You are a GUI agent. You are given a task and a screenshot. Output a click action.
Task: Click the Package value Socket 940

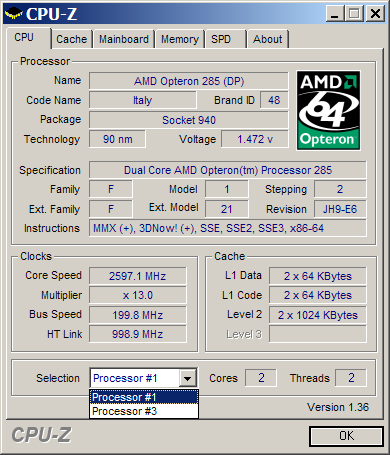point(189,120)
